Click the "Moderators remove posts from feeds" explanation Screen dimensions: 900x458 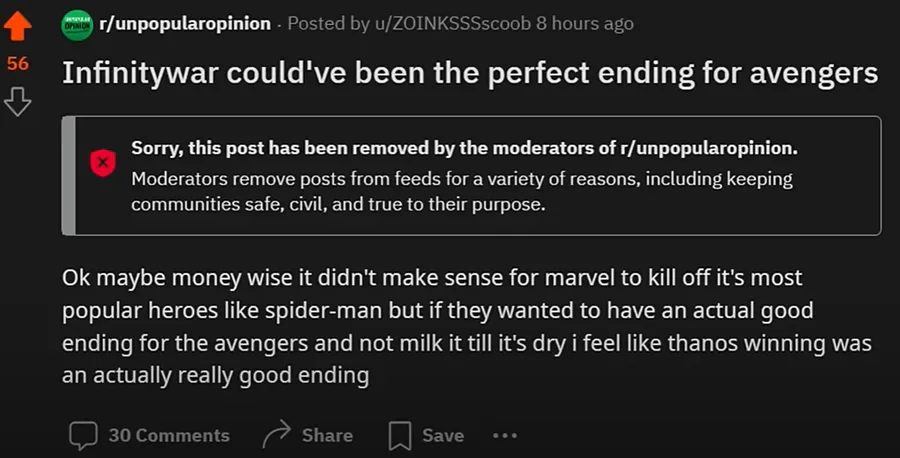pyautogui.click(x=462, y=191)
